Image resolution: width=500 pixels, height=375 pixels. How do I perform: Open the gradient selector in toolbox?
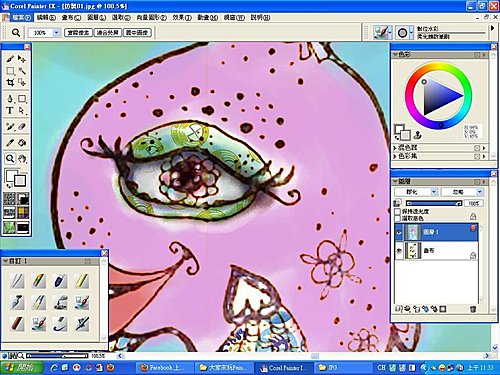(x=23, y=199)
